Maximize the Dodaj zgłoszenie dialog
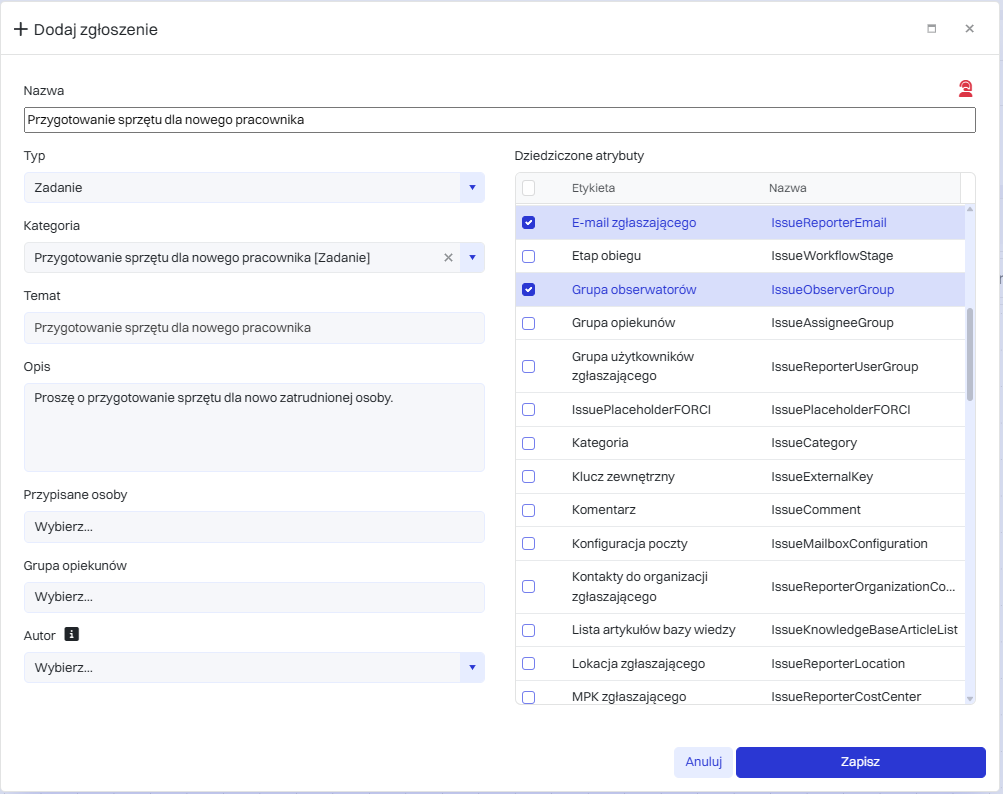This screenshot has height=794, width=1003. [x=931, y=29]
